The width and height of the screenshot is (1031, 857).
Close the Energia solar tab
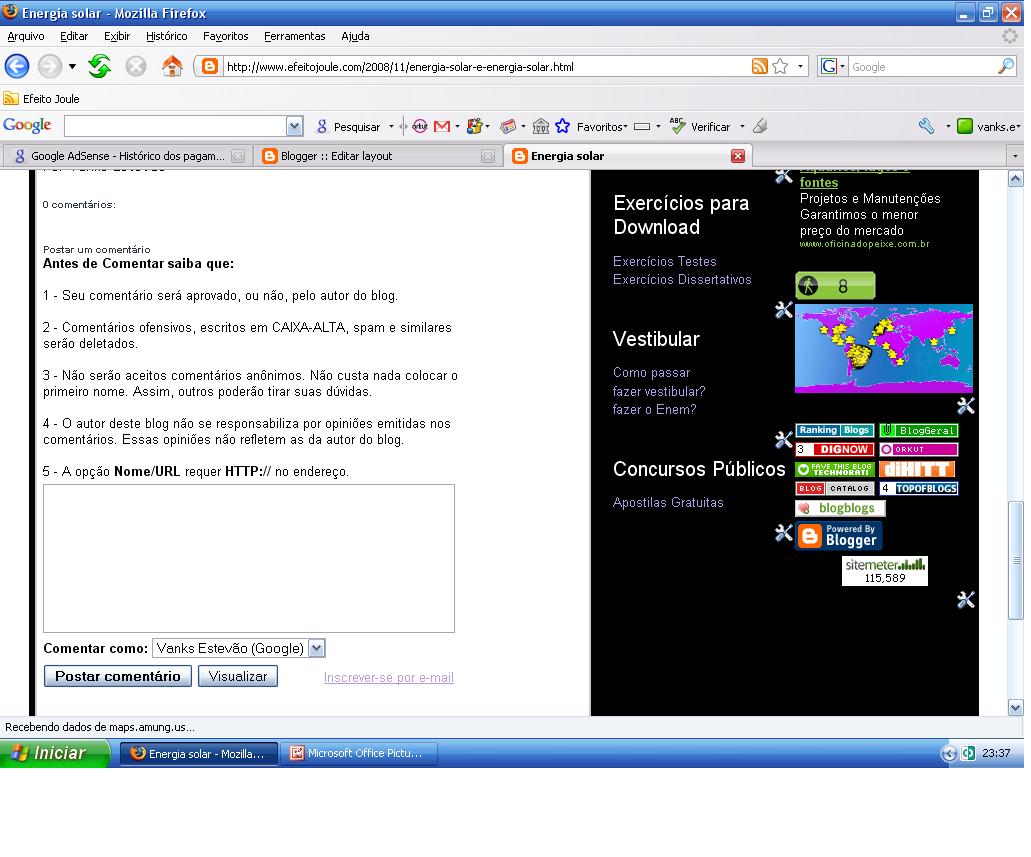tap(738, 156)
